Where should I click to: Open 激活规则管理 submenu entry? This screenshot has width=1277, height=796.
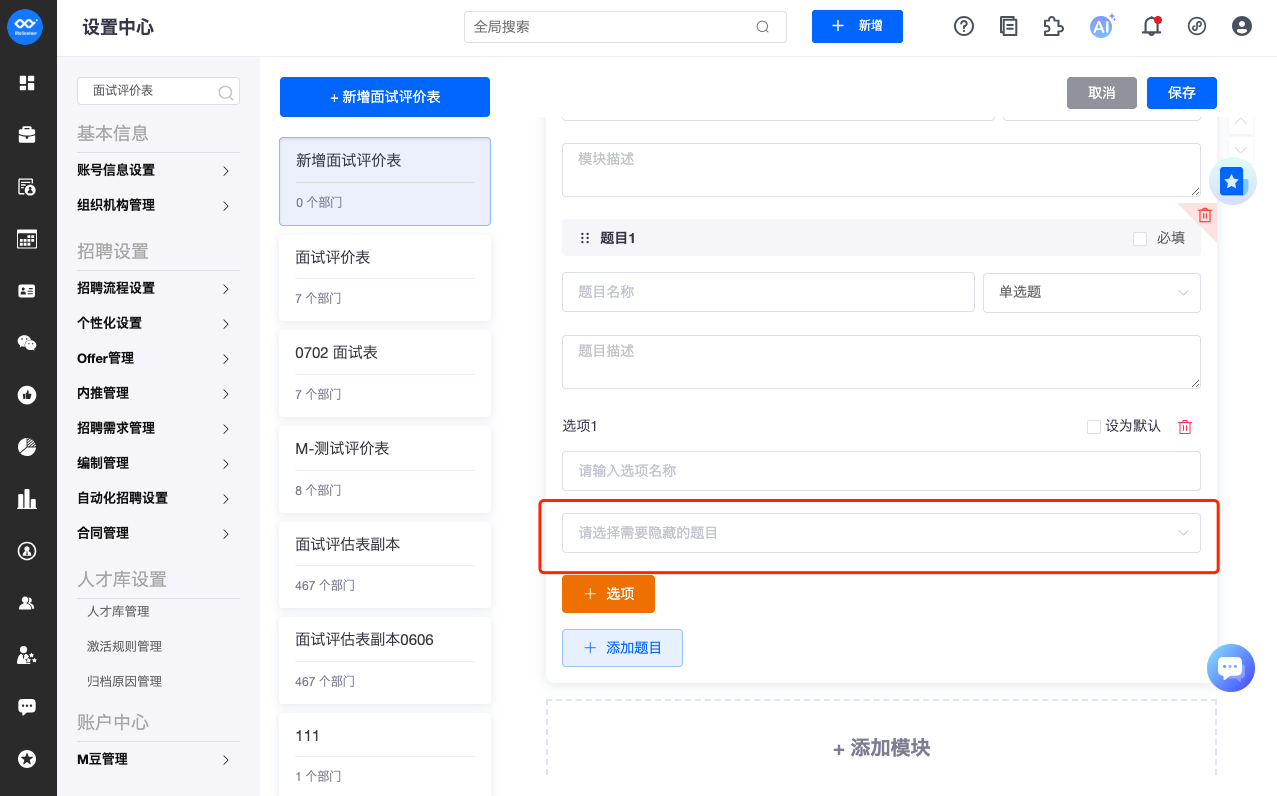(x=124, y=646)
